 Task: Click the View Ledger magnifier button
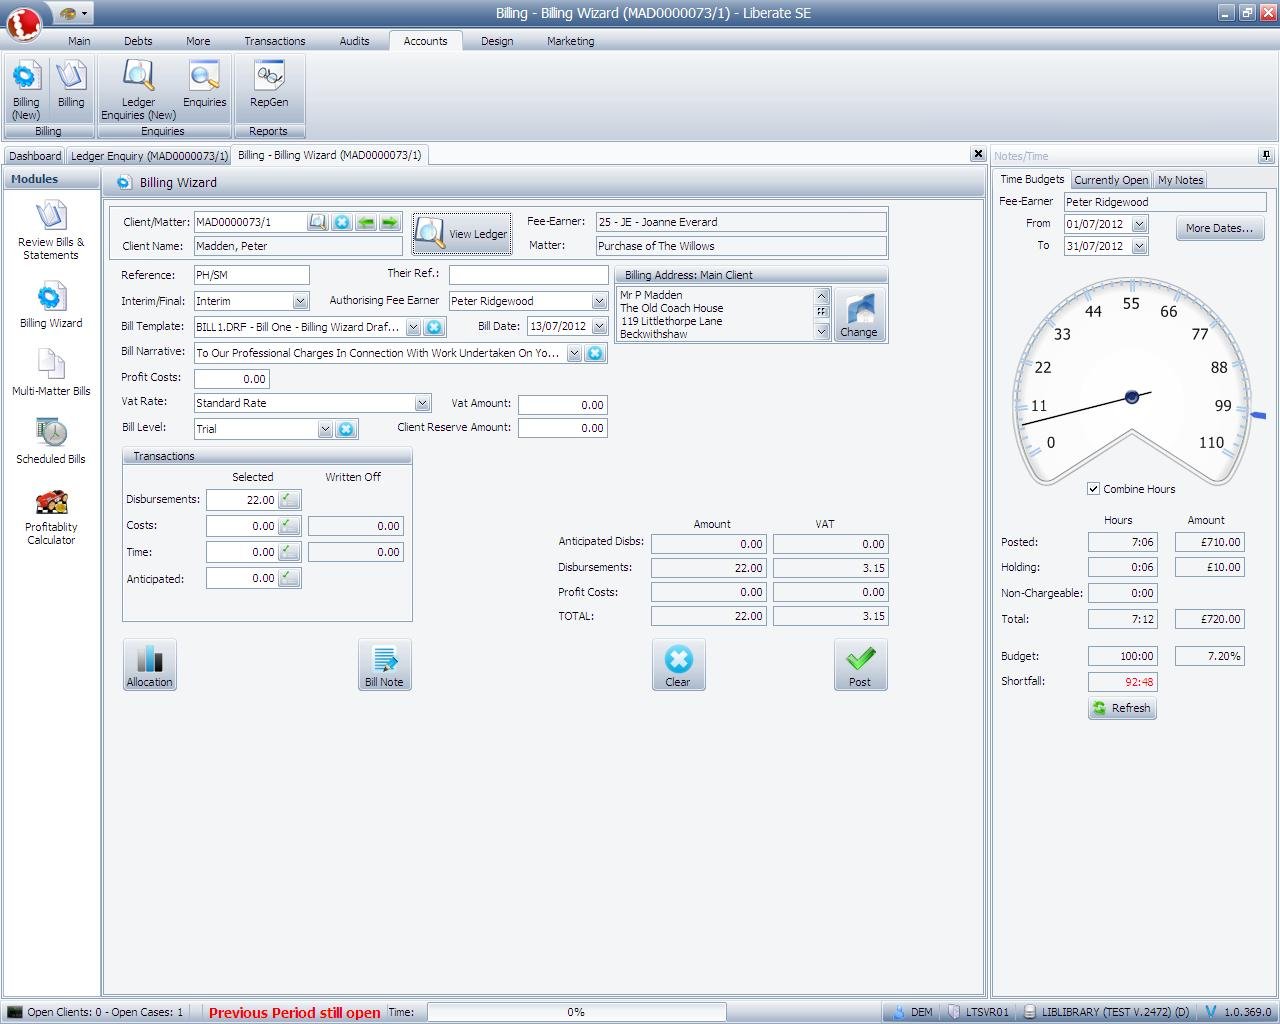[x=462, y=234]
